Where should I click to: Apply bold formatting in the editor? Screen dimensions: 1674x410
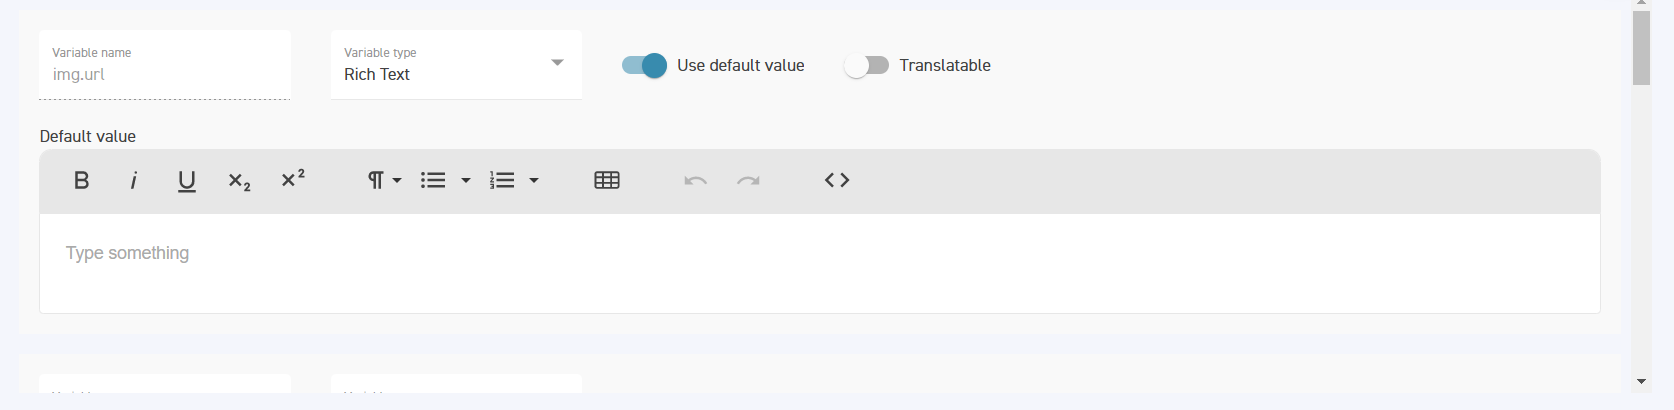click(82, 180)
